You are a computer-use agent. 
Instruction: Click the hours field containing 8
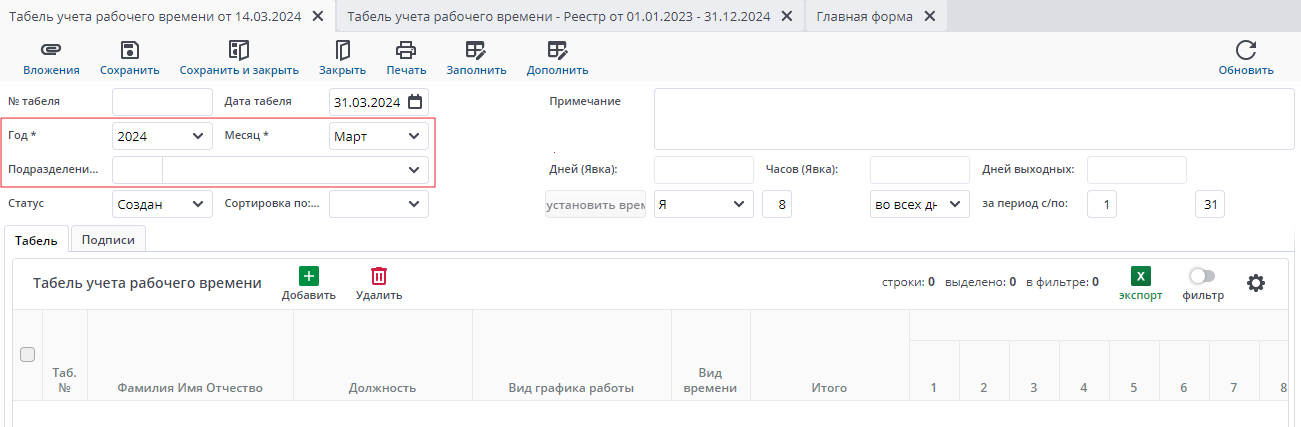coord(777,204)
